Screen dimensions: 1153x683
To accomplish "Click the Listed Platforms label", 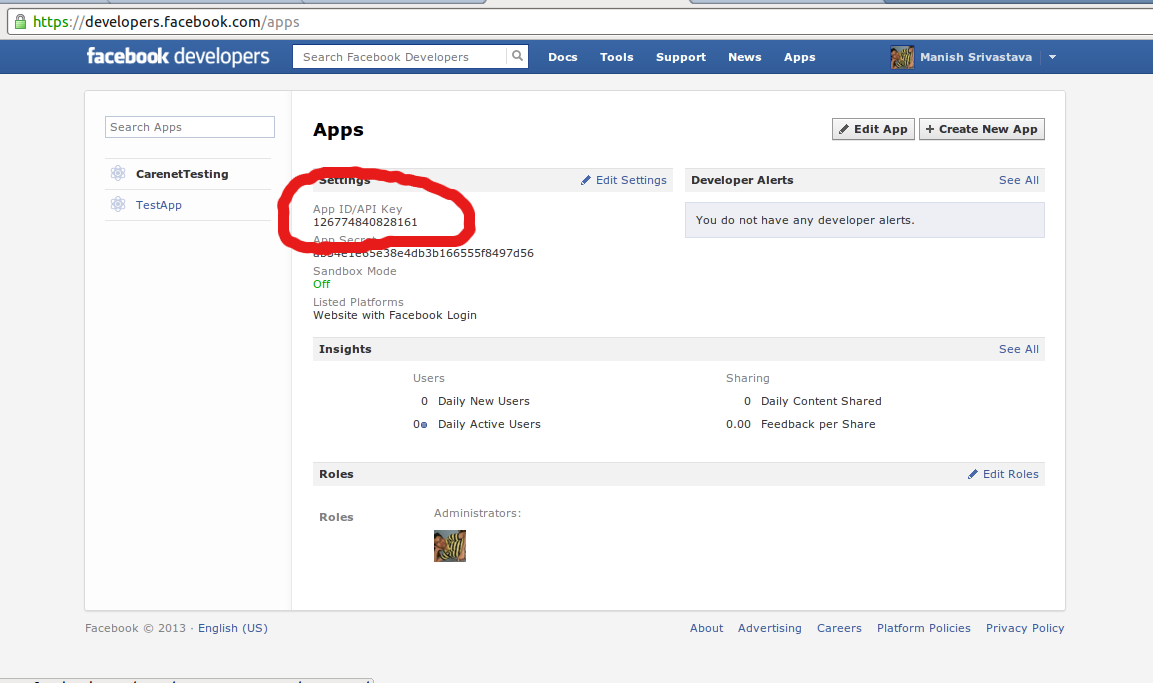I will (x=358, y=301).
